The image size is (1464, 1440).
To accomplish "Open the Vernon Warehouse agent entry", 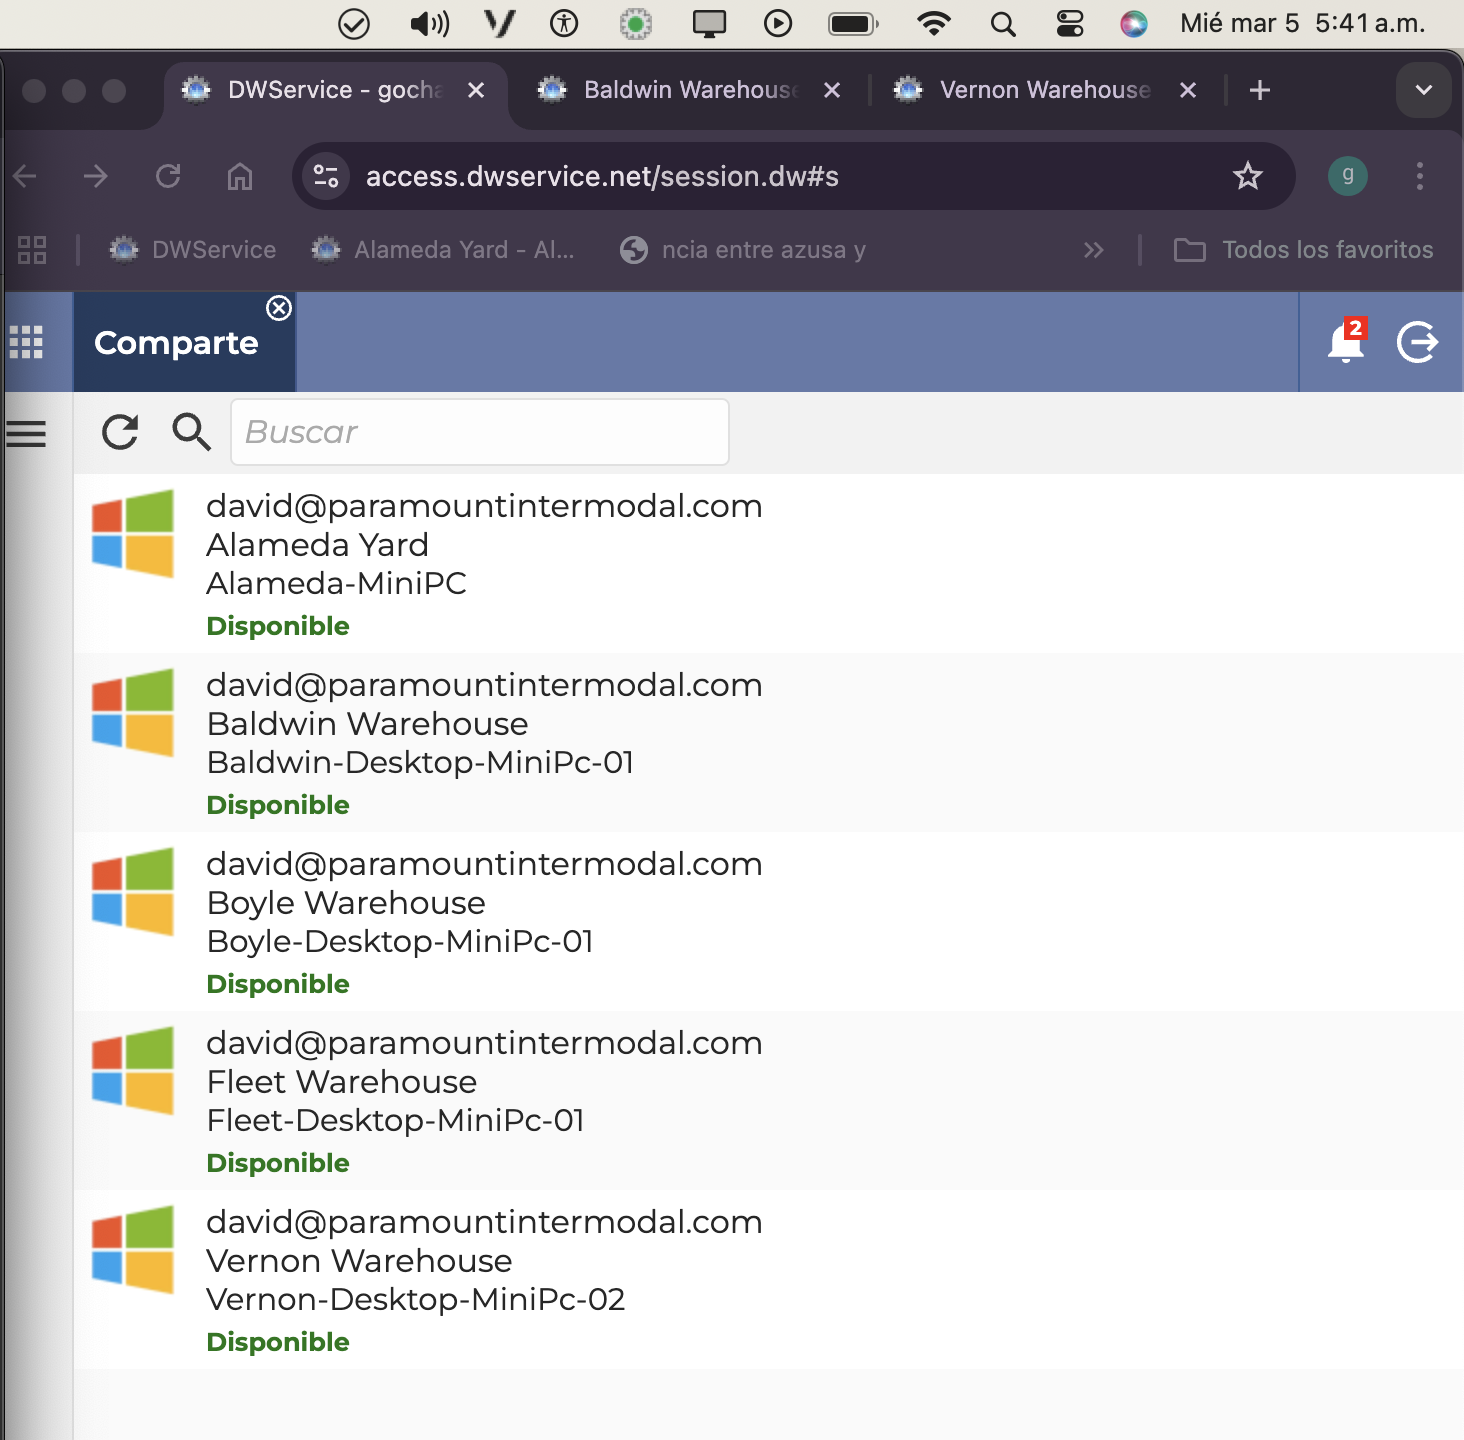I will pyautogui.click(x=768, y=1280).
